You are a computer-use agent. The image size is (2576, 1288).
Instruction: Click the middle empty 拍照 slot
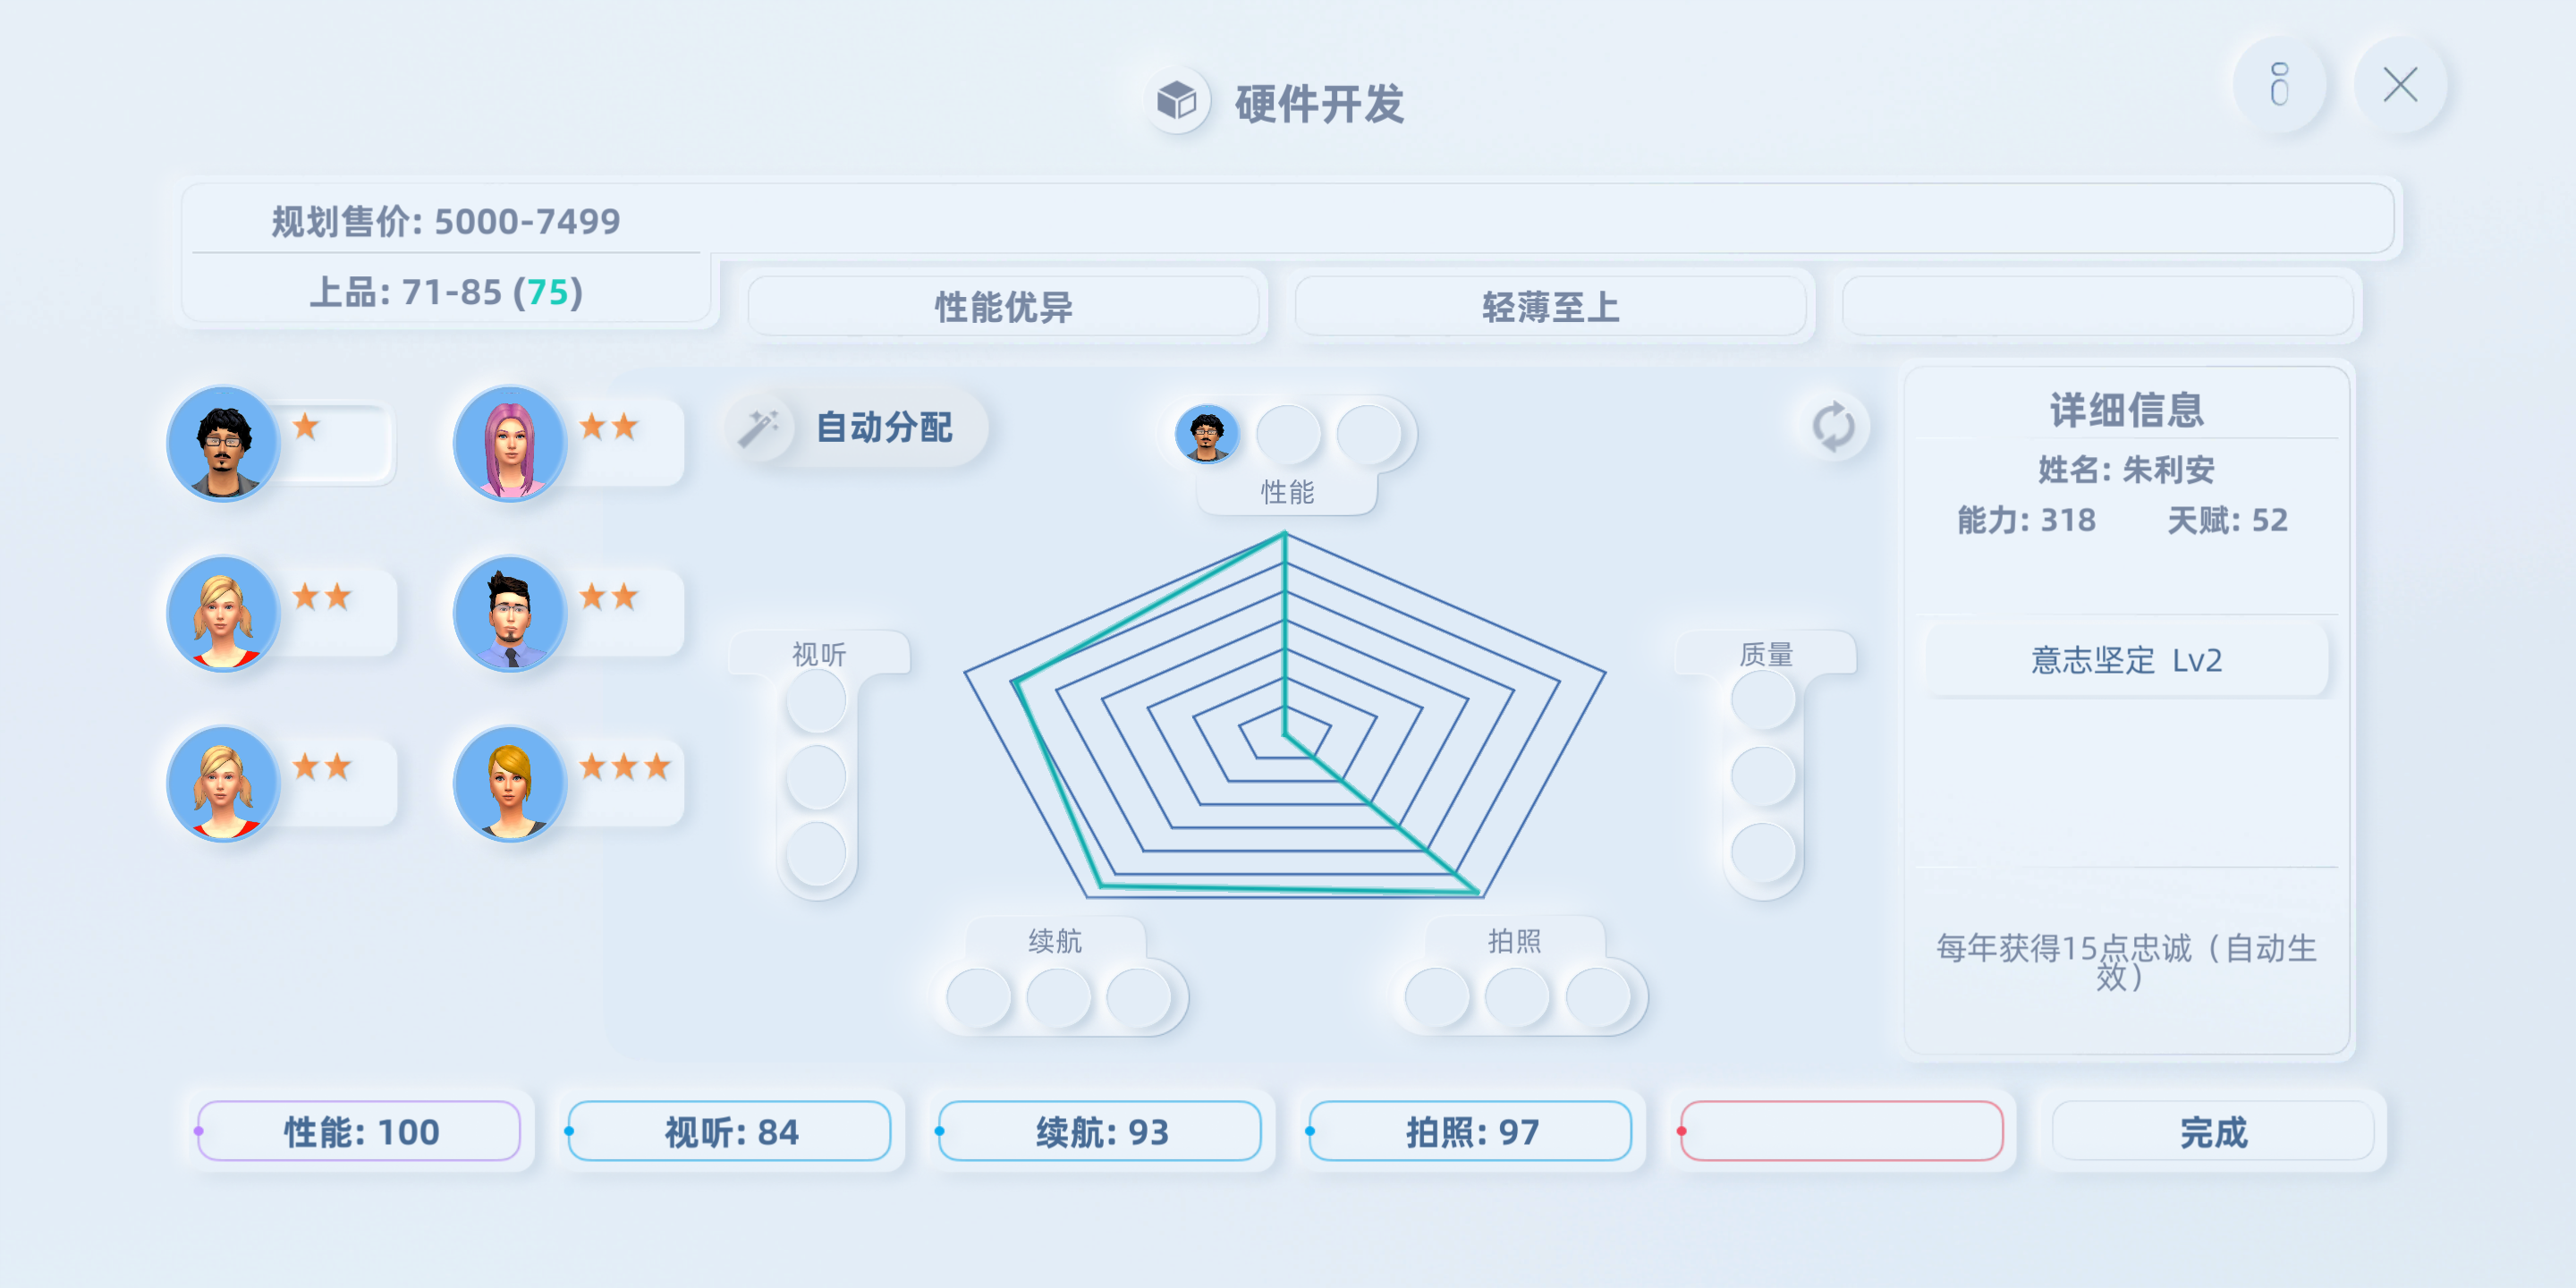click(x=1517, y=997)
